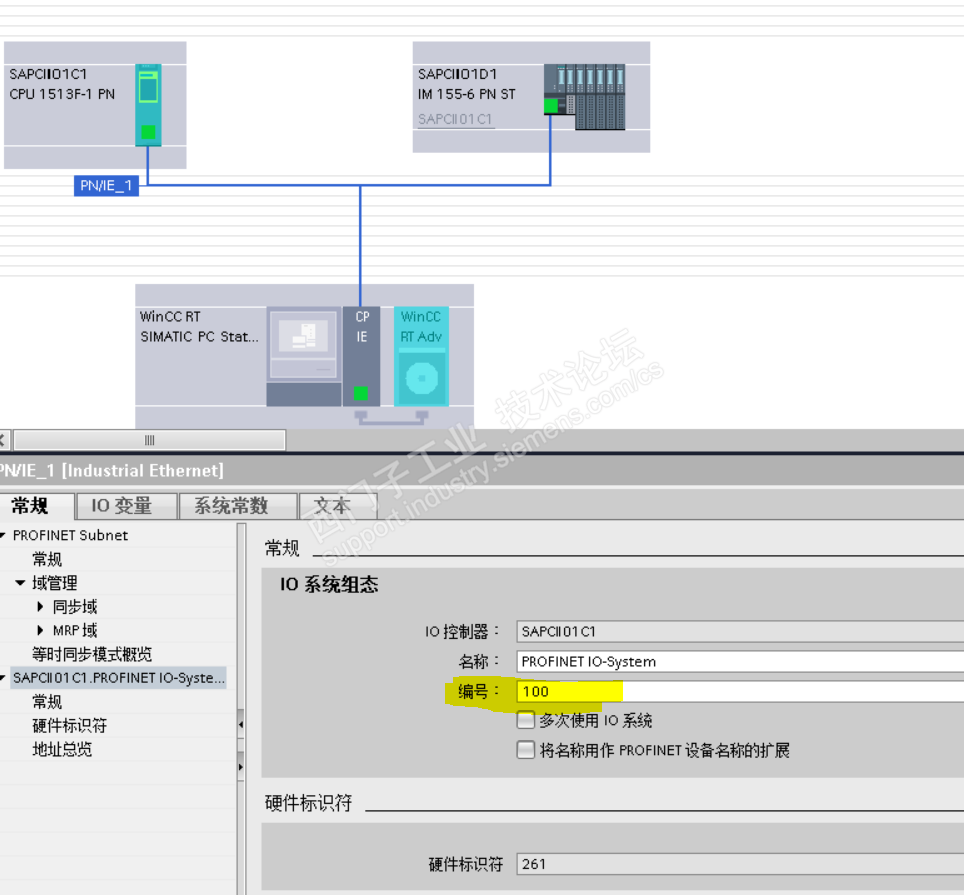Select 常规 under PROFINET Subnet

click(47, 559)
